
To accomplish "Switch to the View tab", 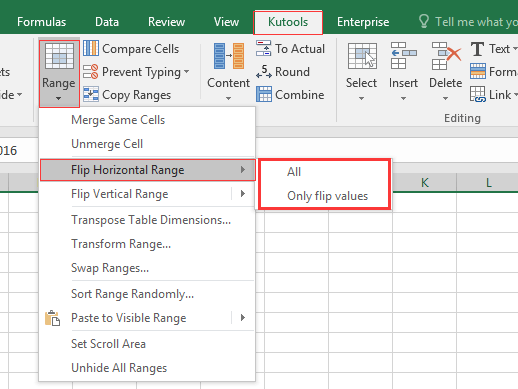I will tap(226, 22).
